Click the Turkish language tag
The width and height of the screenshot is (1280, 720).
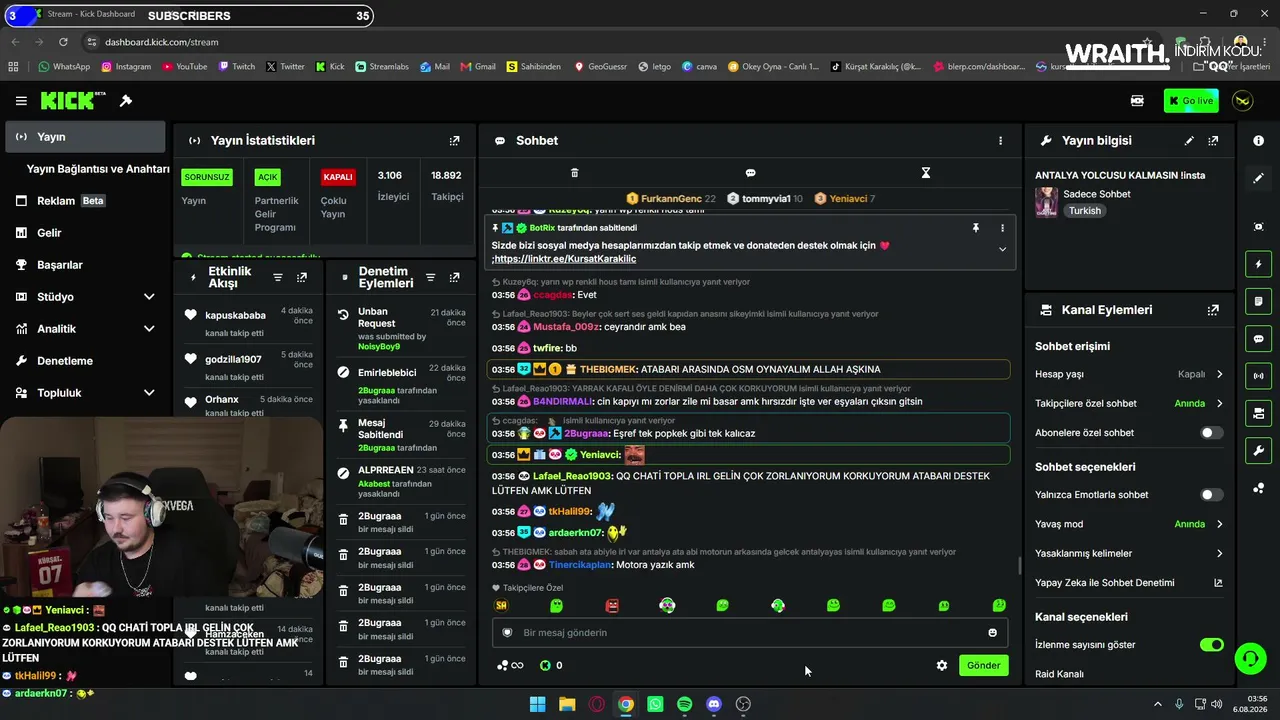click(x=1084, y=211)
